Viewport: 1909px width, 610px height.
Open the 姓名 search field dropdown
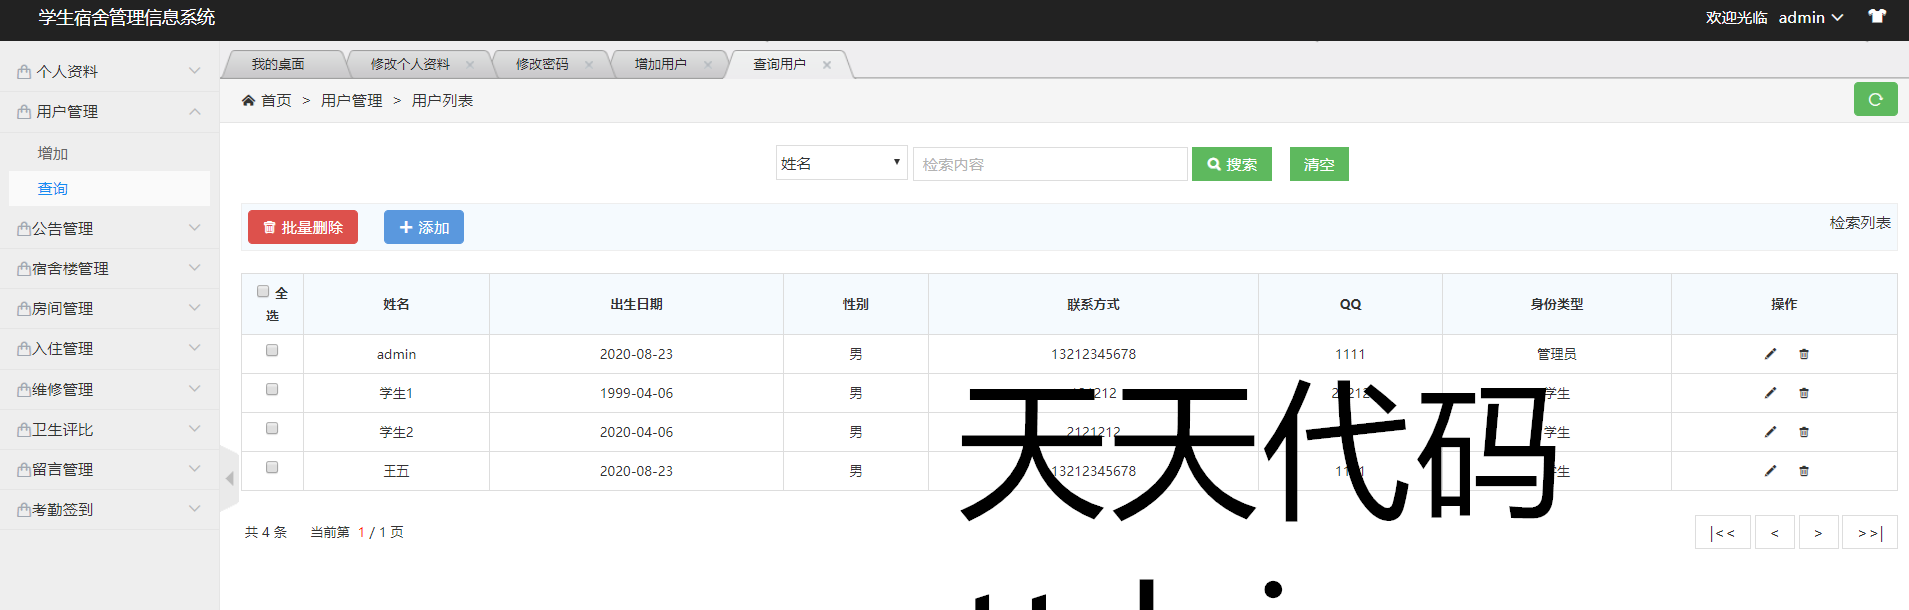[841, 163]
